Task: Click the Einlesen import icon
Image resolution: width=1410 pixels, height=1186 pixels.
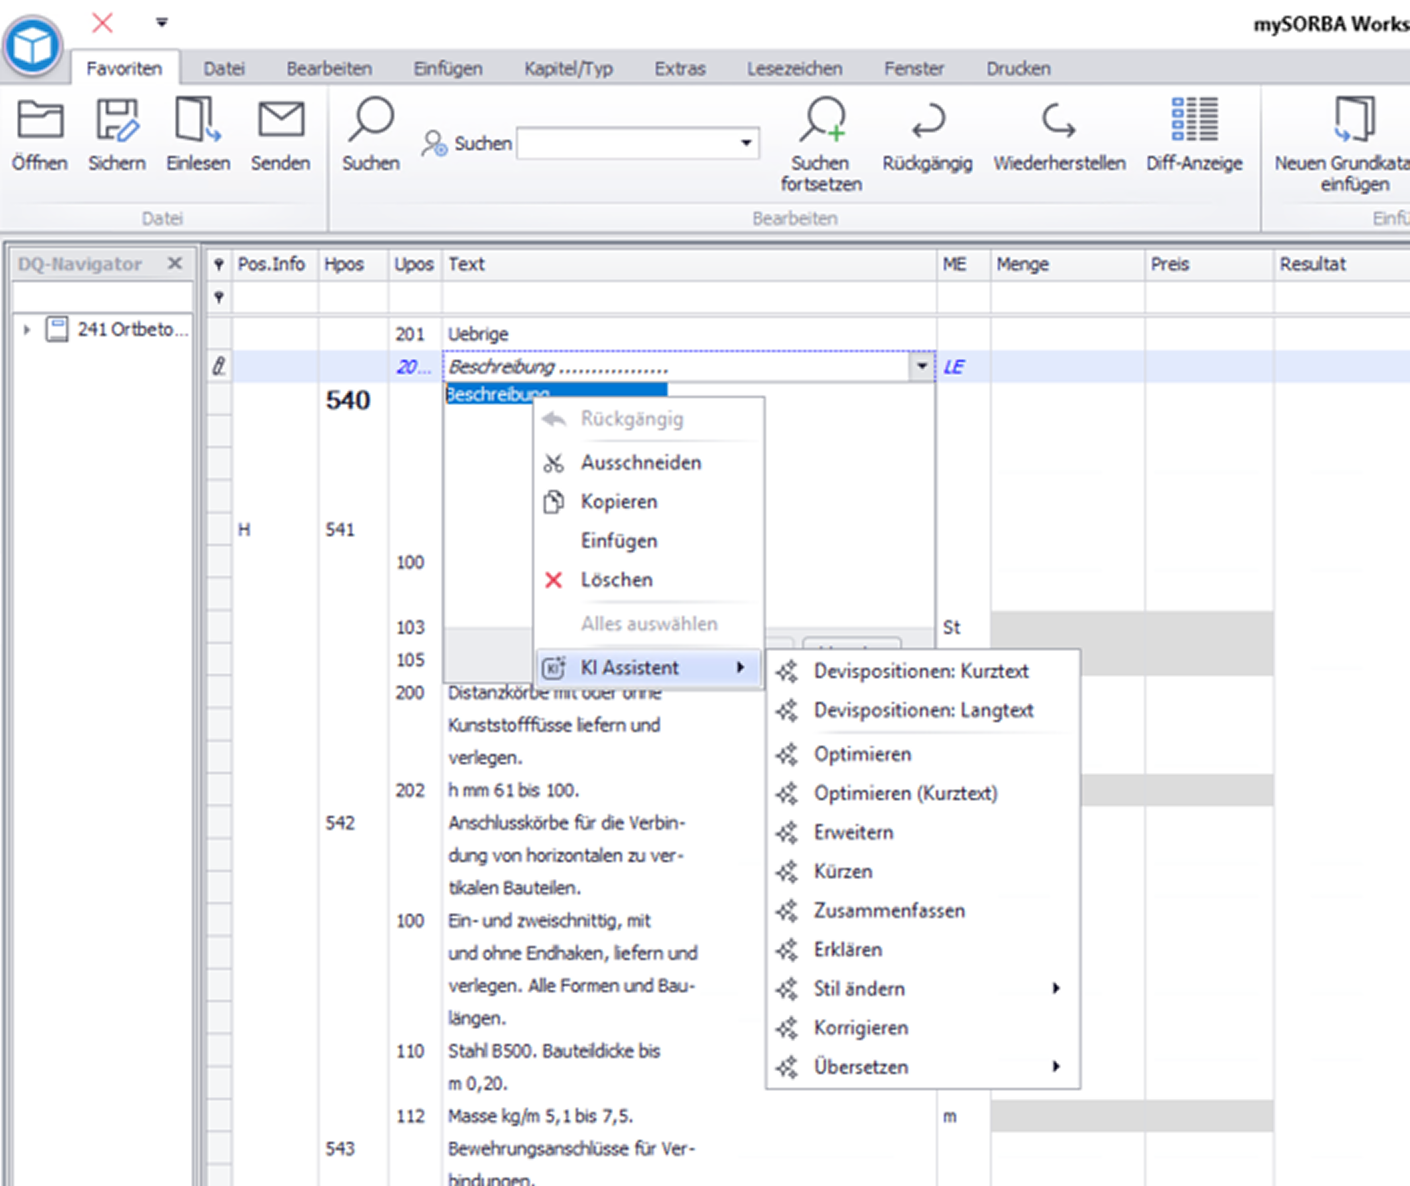Action: point(198,120)
